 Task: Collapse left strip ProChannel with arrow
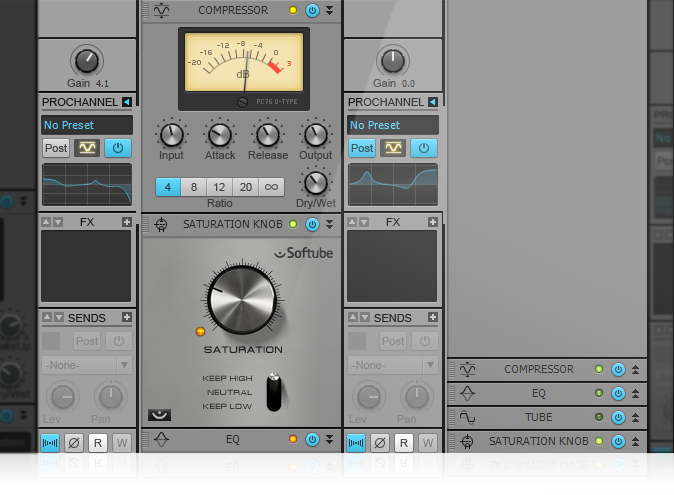pyautogui.click(x=127, y=102)
